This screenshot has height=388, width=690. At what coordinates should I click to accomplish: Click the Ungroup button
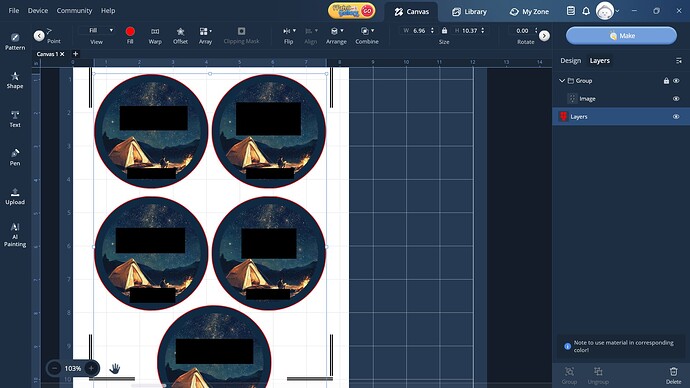click(598, 376)
